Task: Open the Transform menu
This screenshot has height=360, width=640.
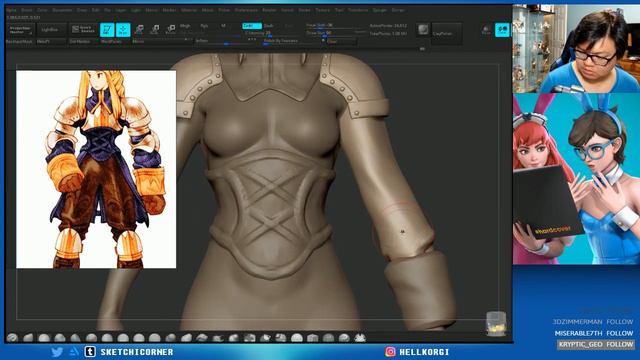Action: (358, 10)
